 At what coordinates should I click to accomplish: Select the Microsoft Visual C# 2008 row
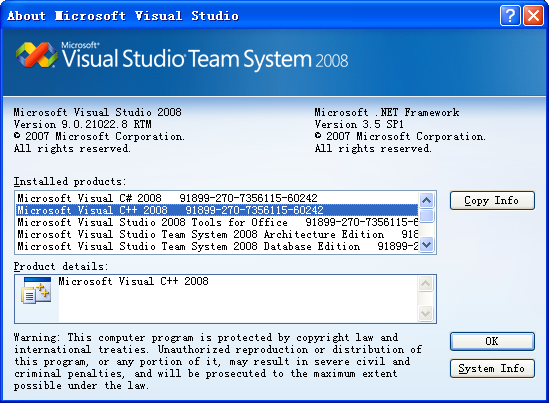click(x=217, y=198)
